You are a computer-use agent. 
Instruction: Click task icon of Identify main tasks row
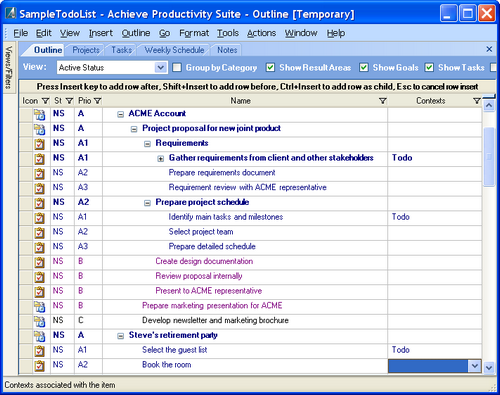(x=39, y=218)
